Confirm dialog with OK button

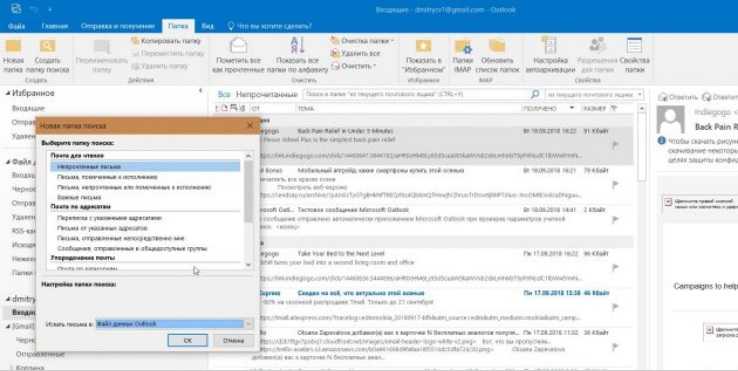[x=187, y=340]
